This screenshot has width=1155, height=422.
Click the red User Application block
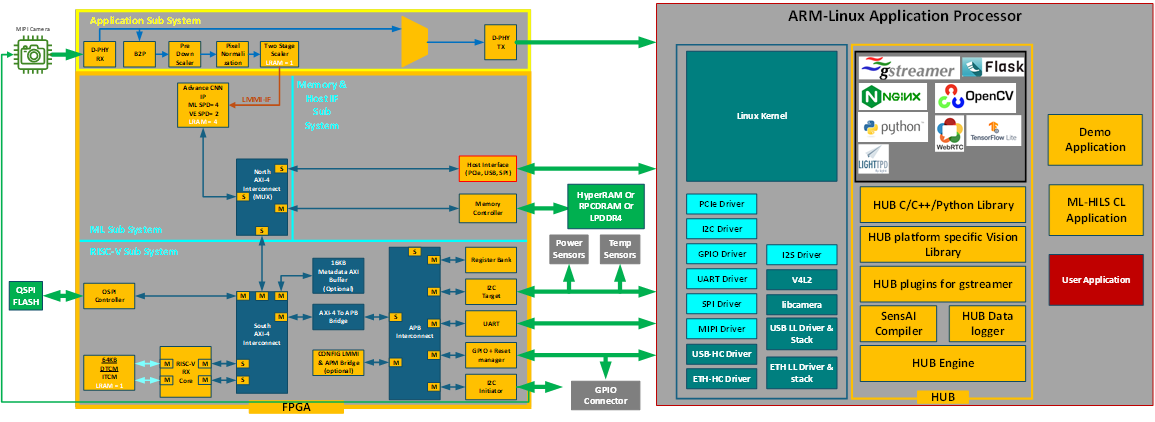1094,280
